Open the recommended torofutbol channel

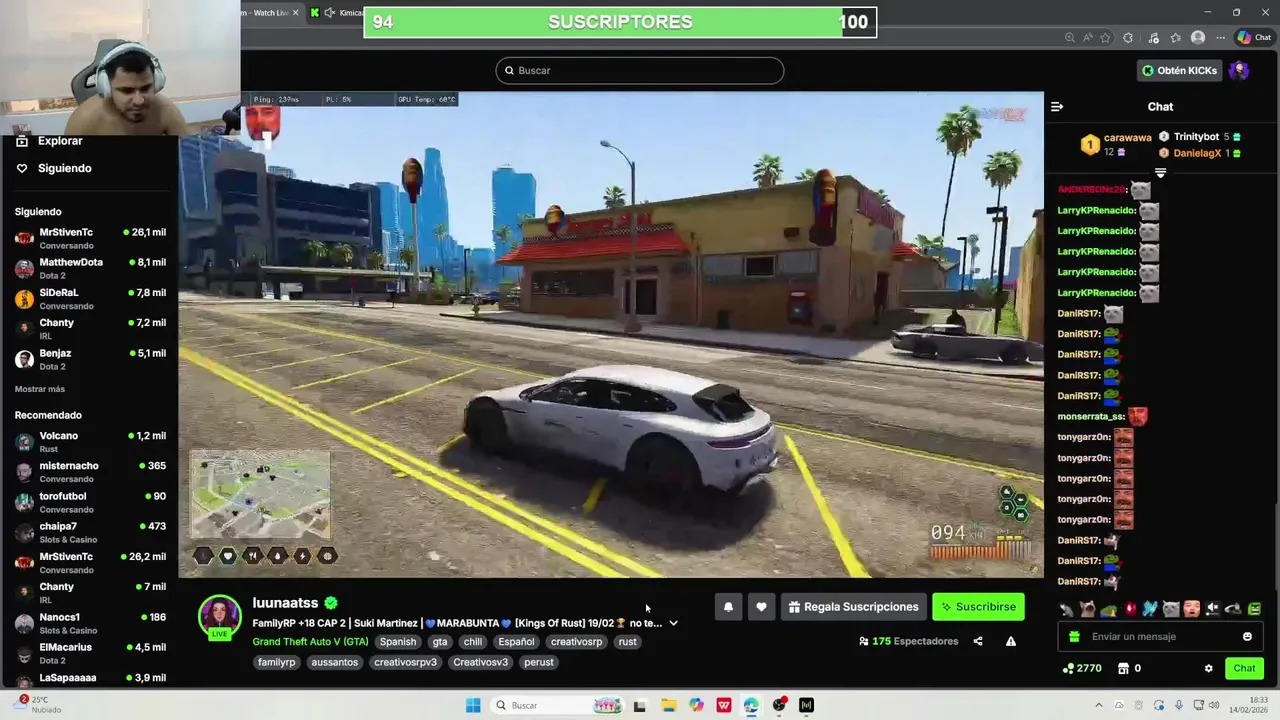(x=90, y=502)
